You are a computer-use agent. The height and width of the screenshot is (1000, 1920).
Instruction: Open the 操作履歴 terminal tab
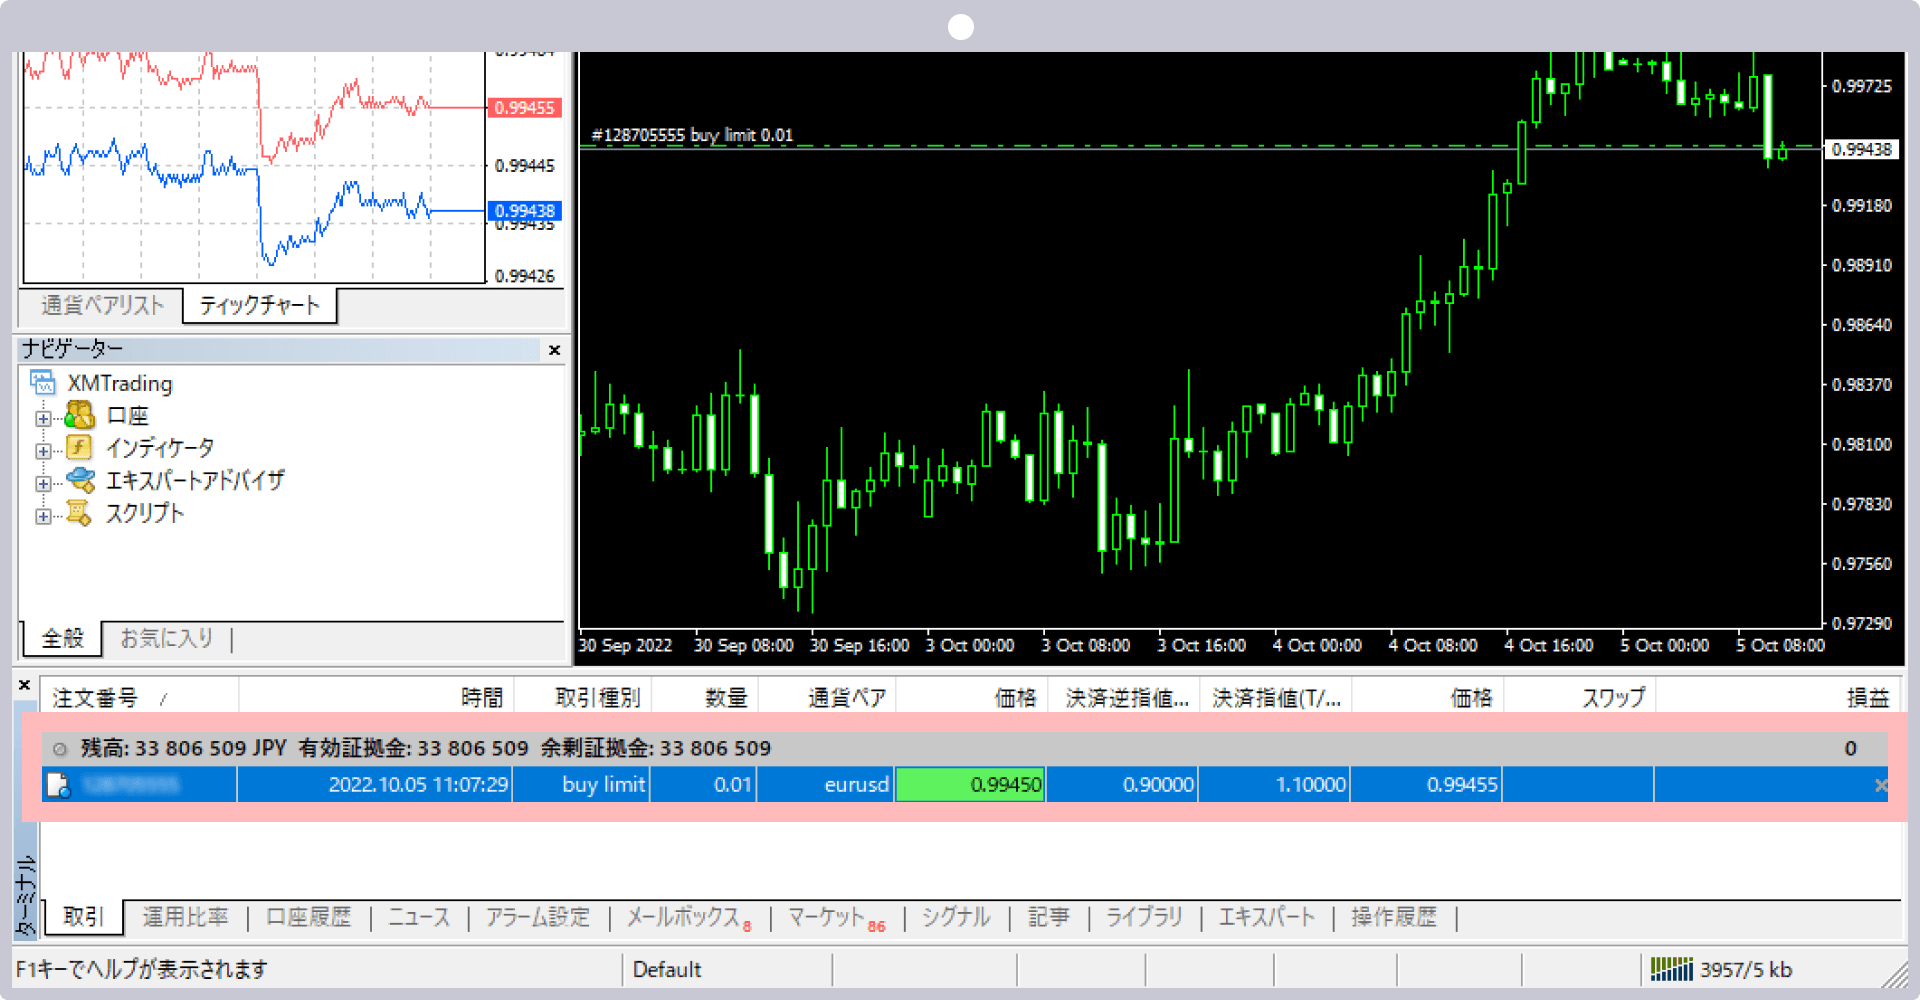click(x=1394, y=917)
